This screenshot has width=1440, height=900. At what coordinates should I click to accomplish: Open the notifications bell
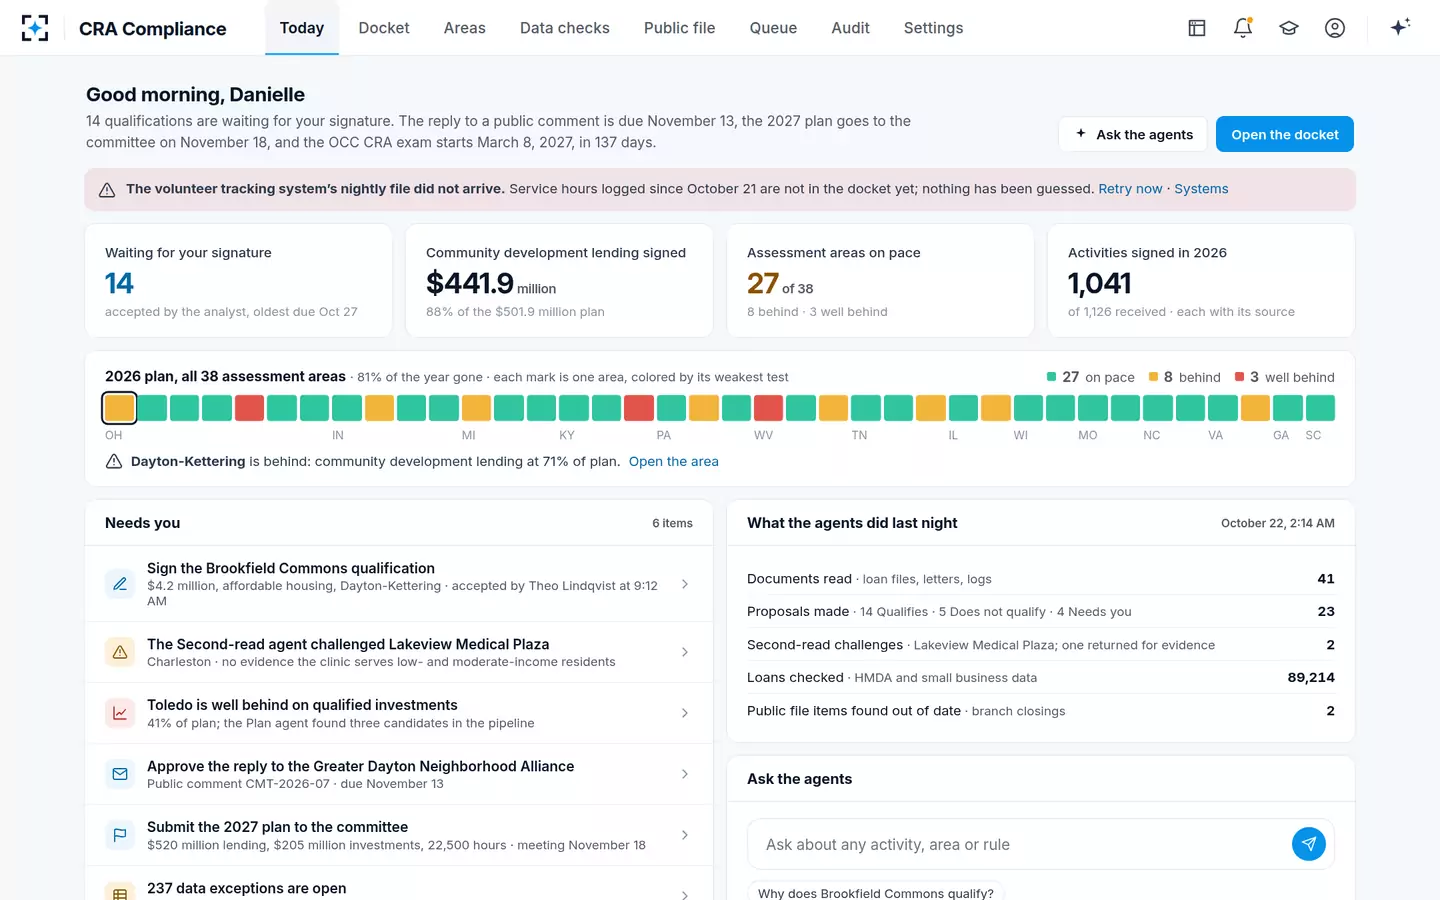[1243, 28]
